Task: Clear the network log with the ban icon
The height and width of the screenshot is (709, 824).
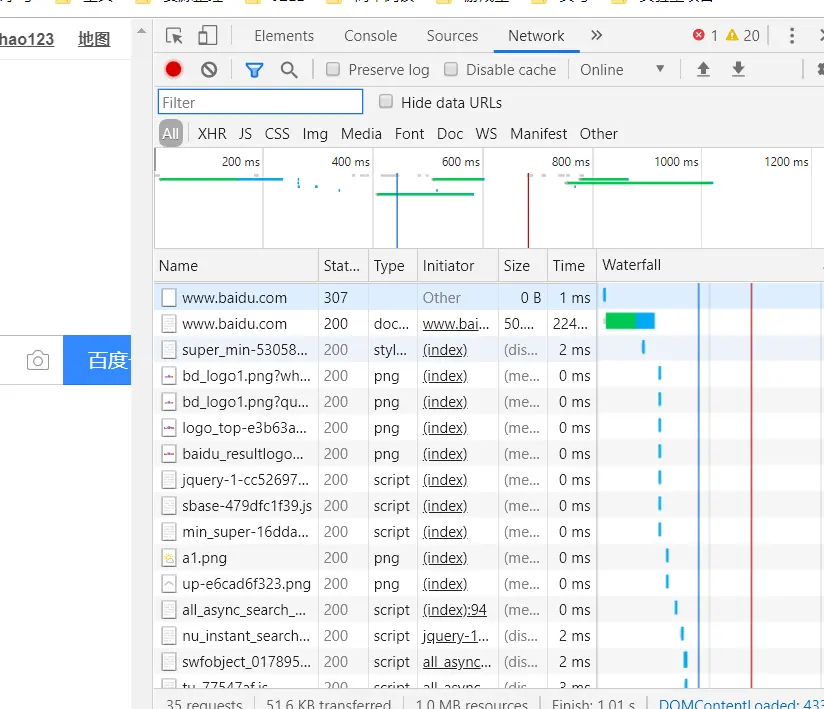Action: pos(209,69)
